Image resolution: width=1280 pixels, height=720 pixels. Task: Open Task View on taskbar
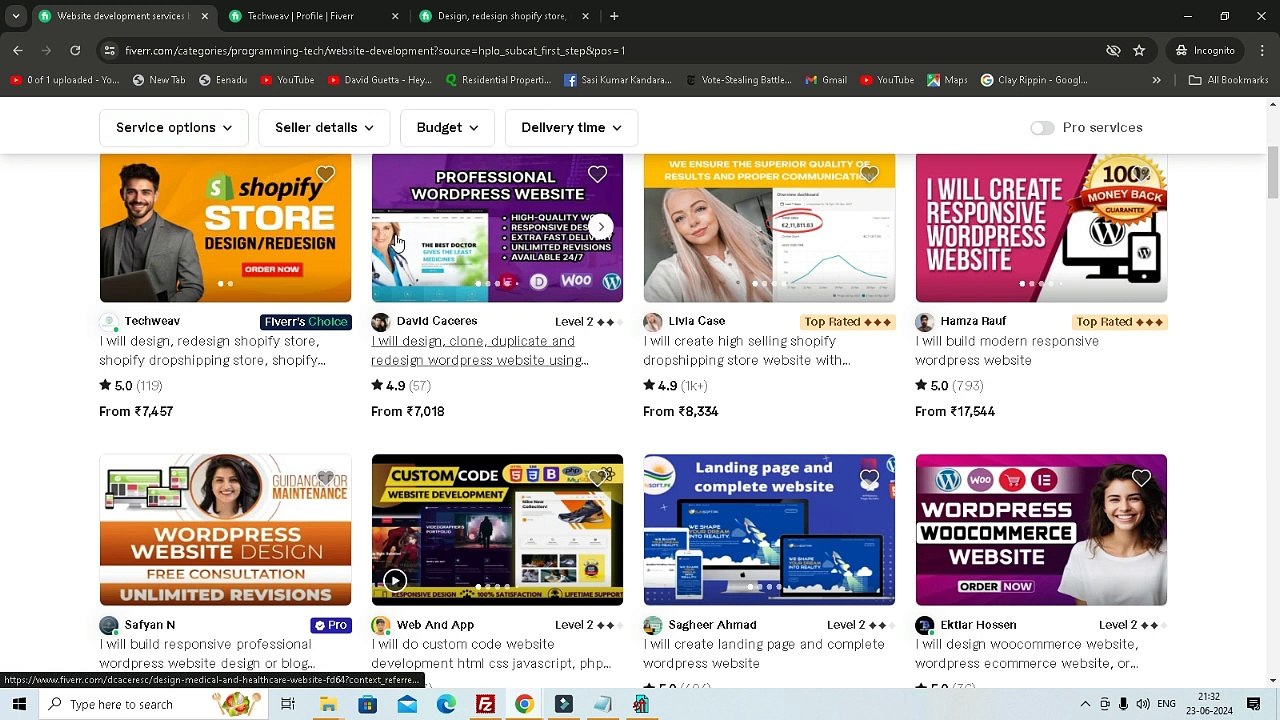point(288,704)
